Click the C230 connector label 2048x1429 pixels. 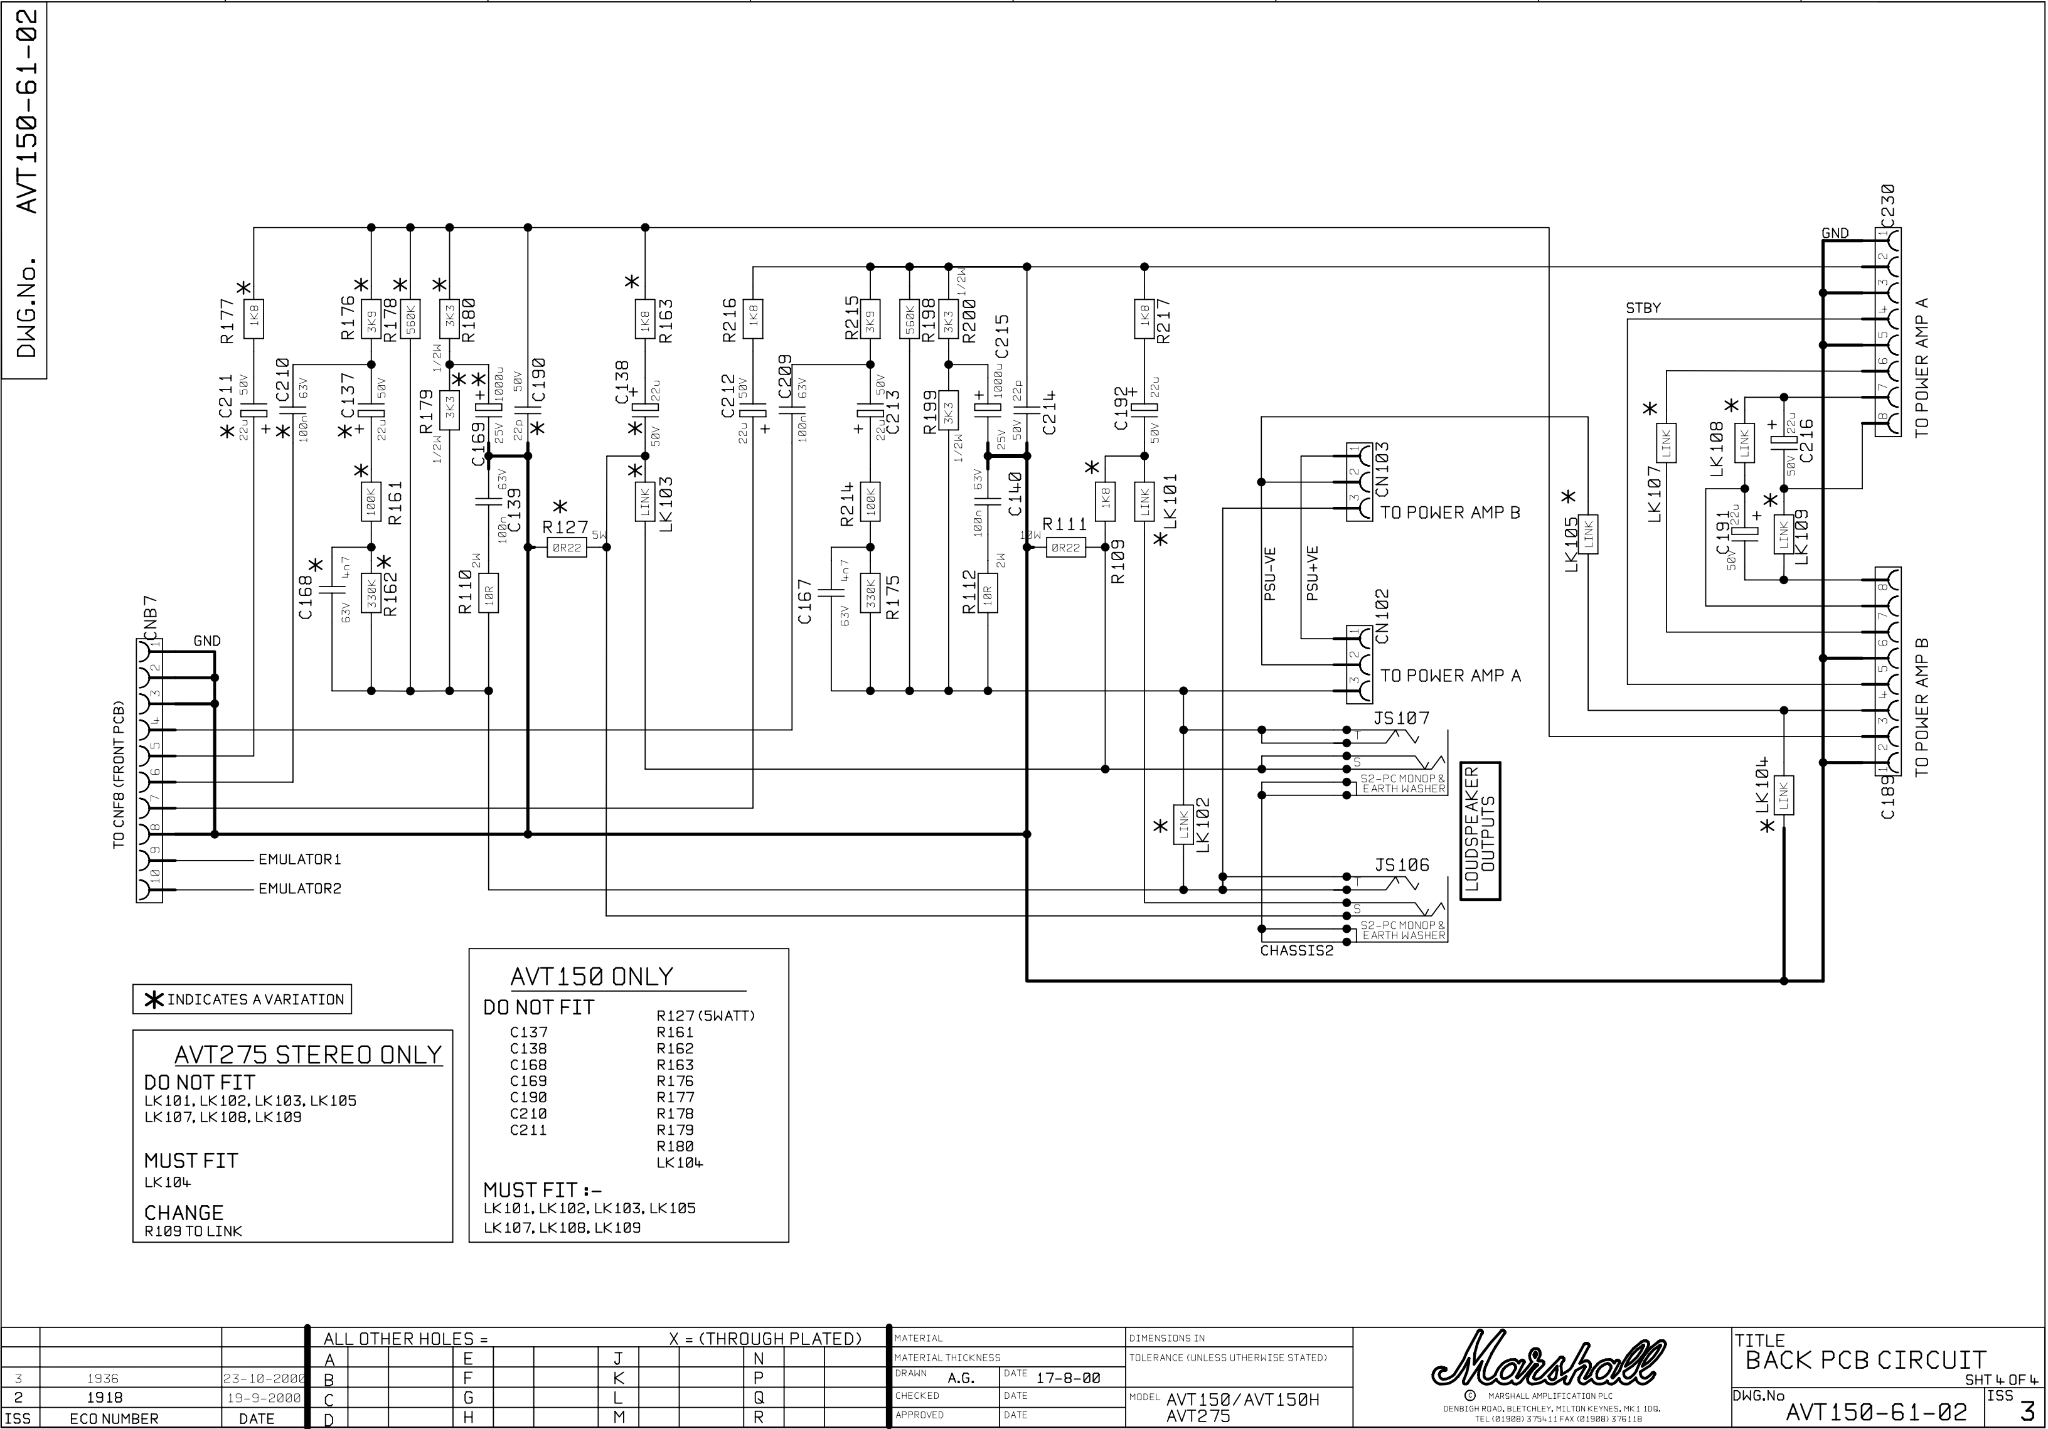click(1887, 206)
